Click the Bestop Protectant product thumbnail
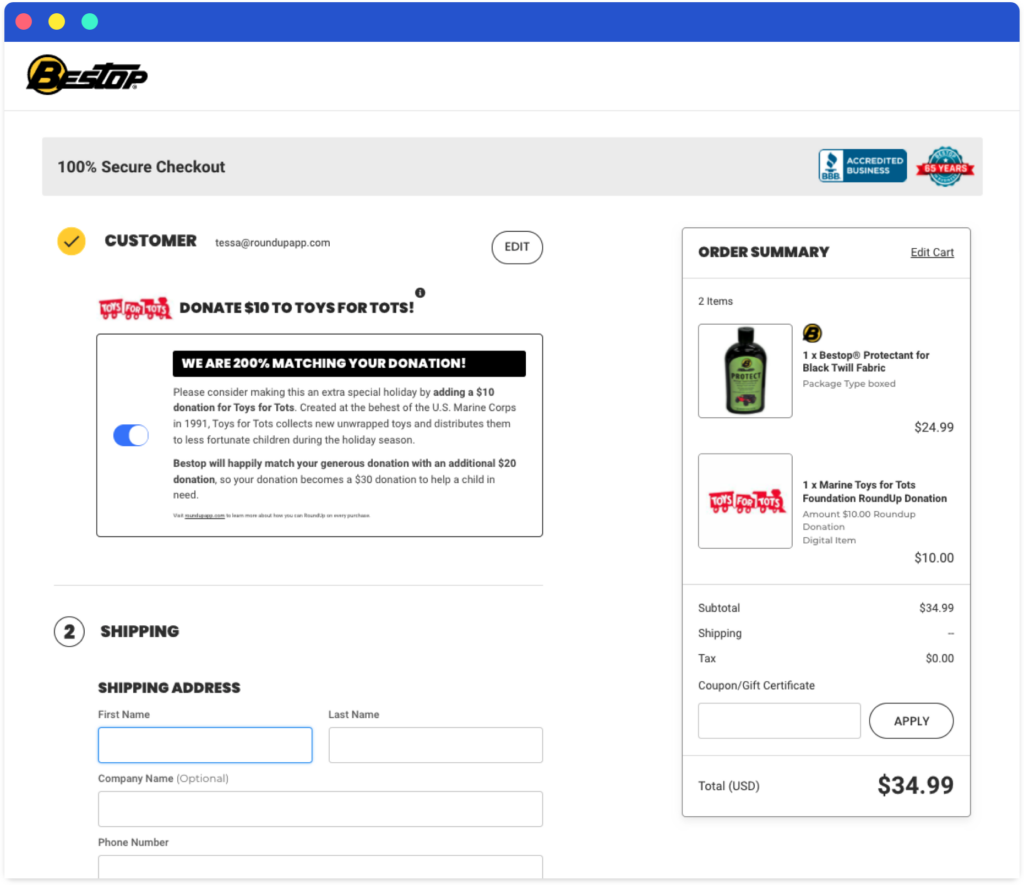This screenshot has width=1024, height=885. pos(745,371)
